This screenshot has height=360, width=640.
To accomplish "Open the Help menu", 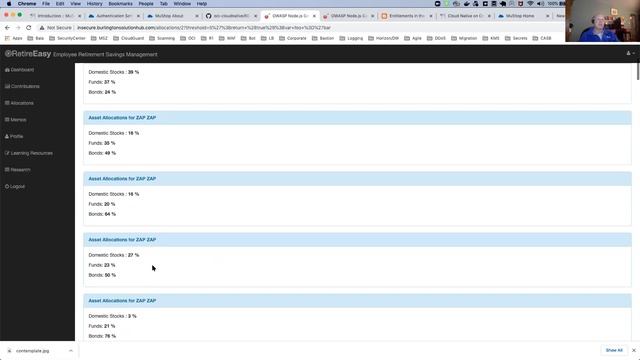I will (x=202, y=4).
